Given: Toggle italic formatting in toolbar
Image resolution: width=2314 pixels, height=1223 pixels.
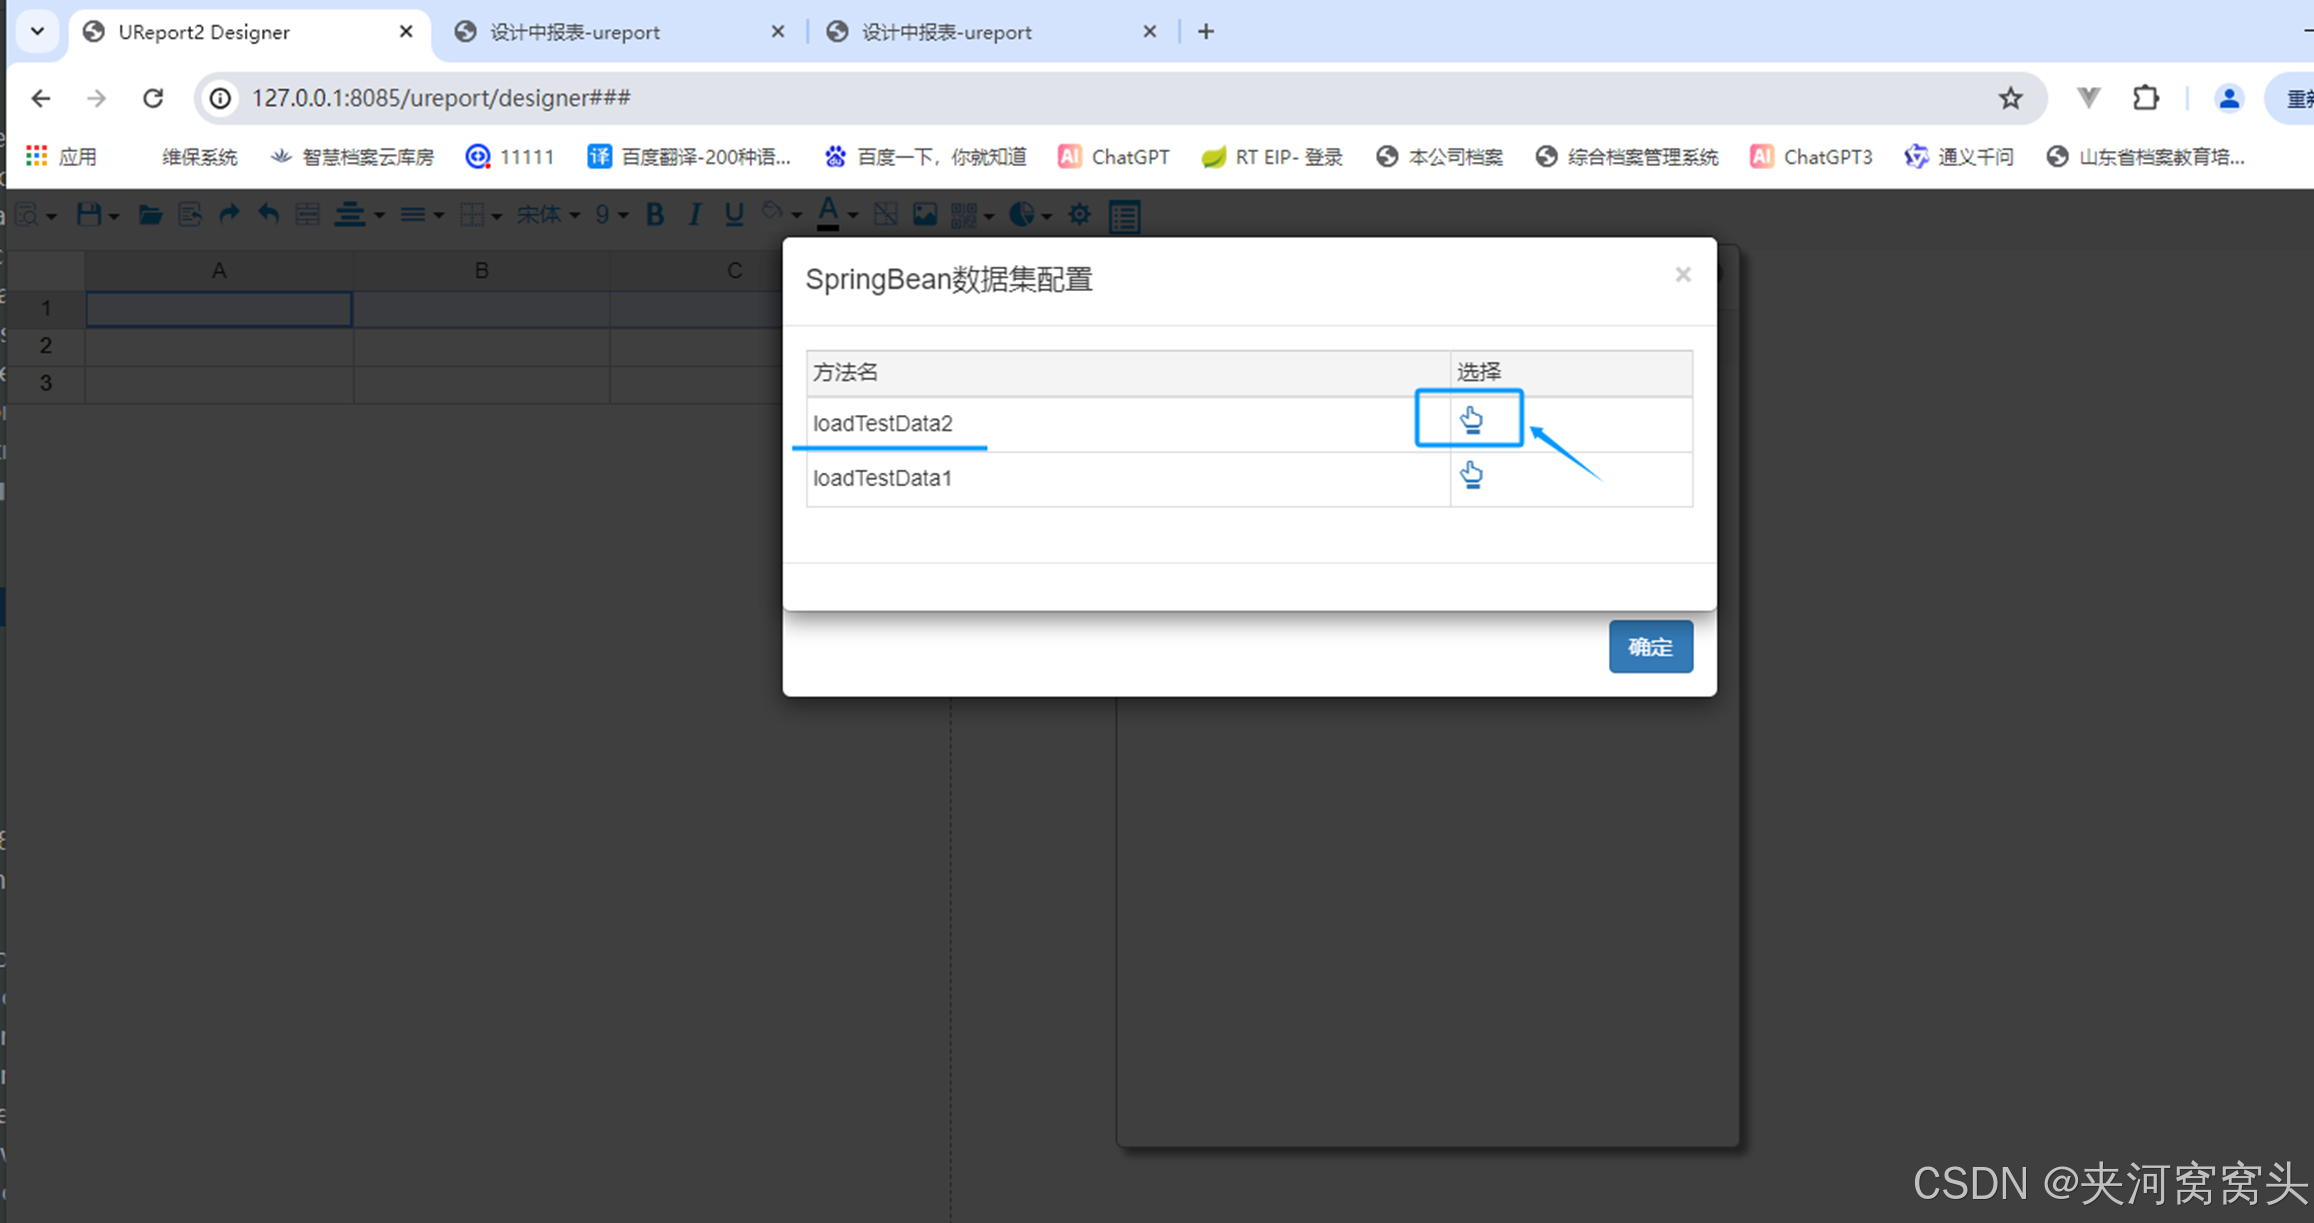Looking at the screenshot, I should pyautogui.click(x=694, y=214).
